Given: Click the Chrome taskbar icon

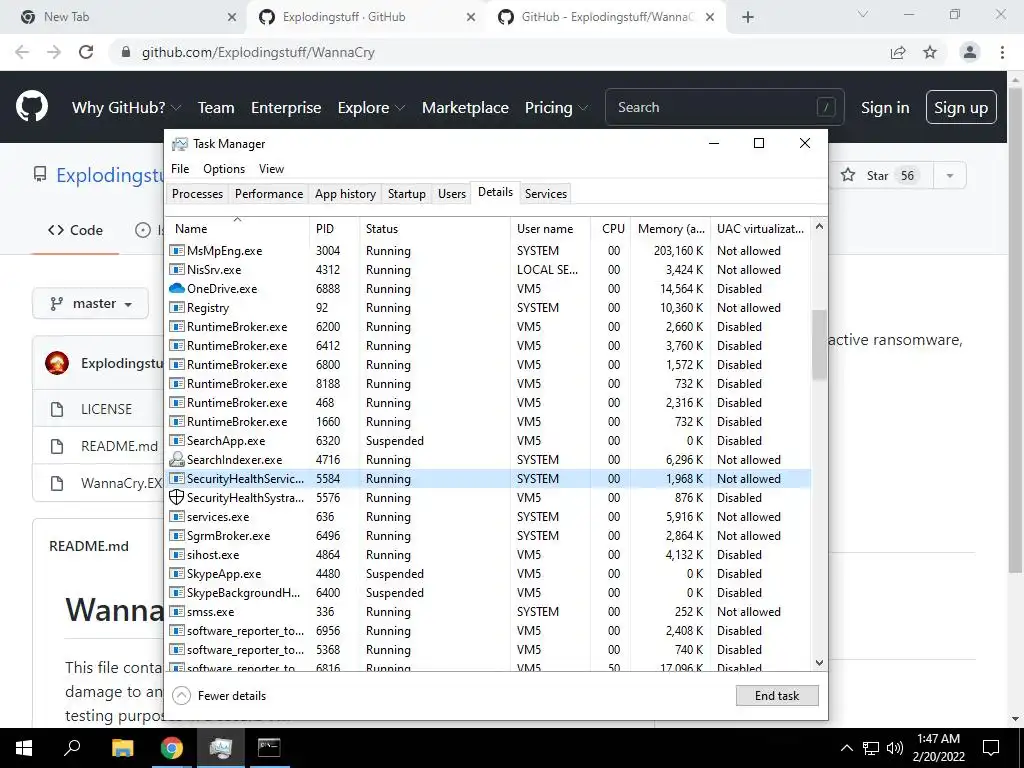Looking at the screenshot, I should coord(172,748).
